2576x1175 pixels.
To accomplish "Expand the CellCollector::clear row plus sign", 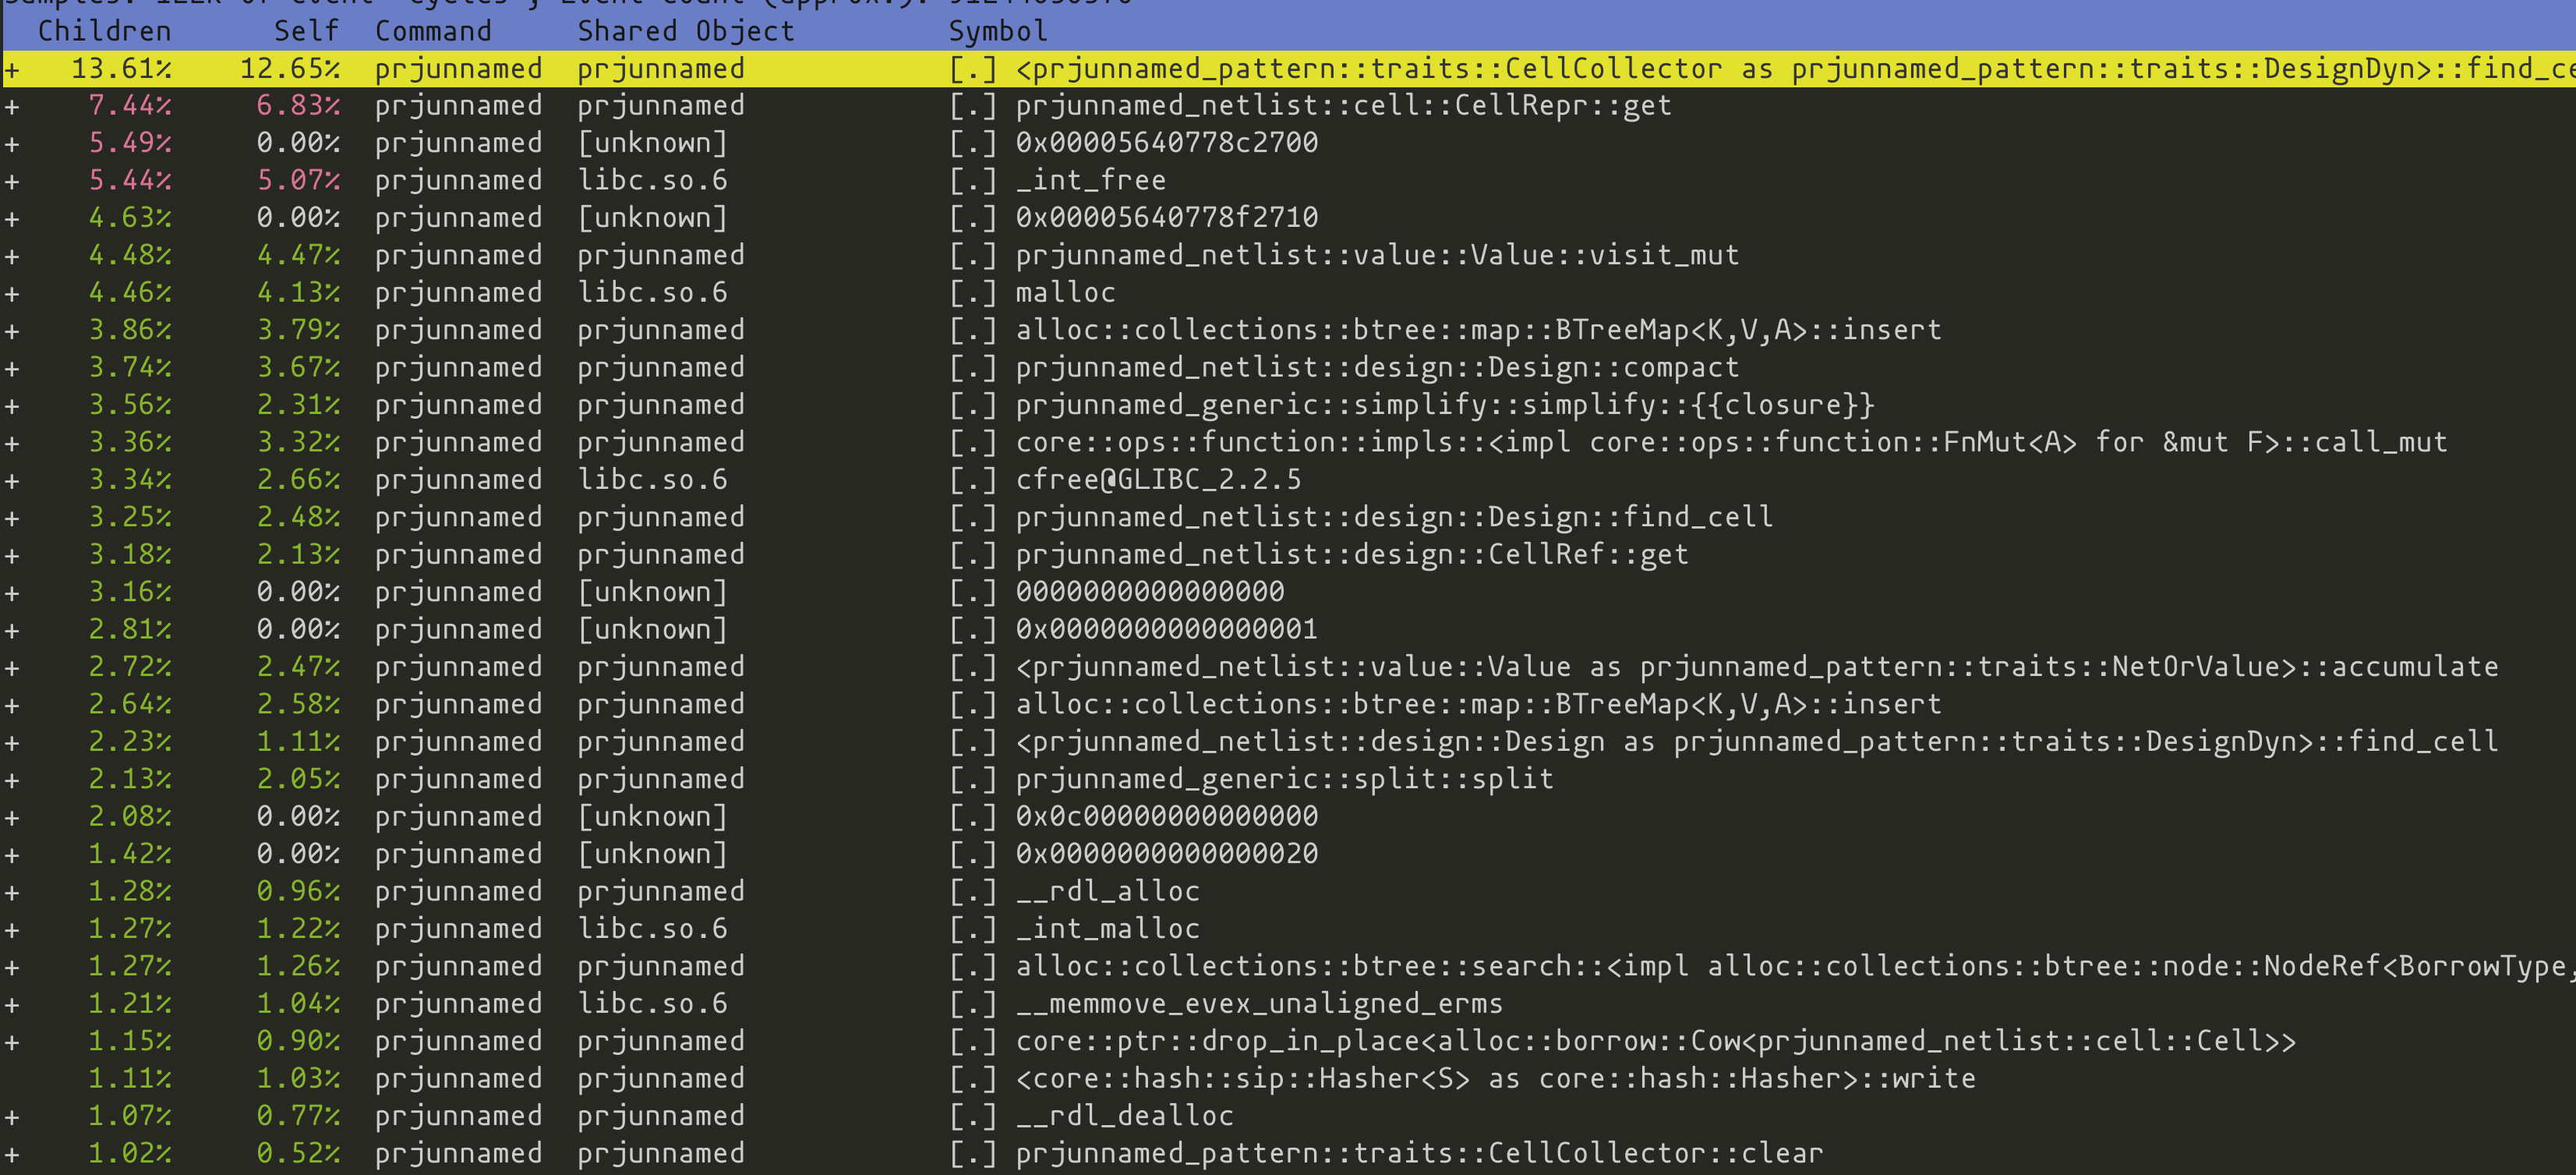I will click(x=12, y=1155).
